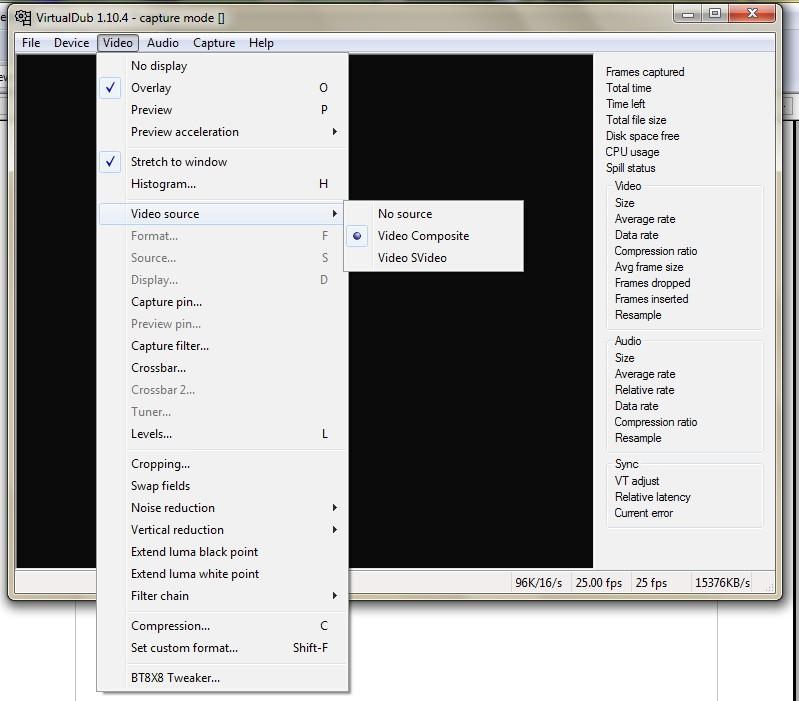Open the Compression dialog
799x701 pixels.
coord(223,625)
